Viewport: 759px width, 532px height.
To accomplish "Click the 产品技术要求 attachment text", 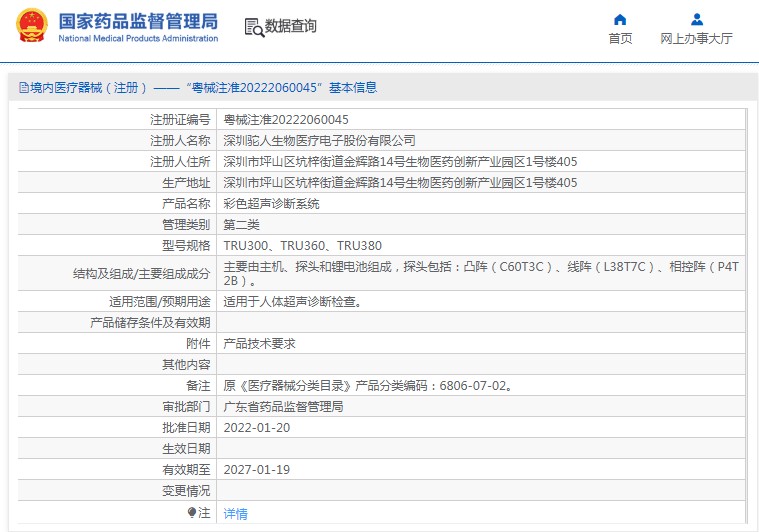I will (x=259, y=344).
